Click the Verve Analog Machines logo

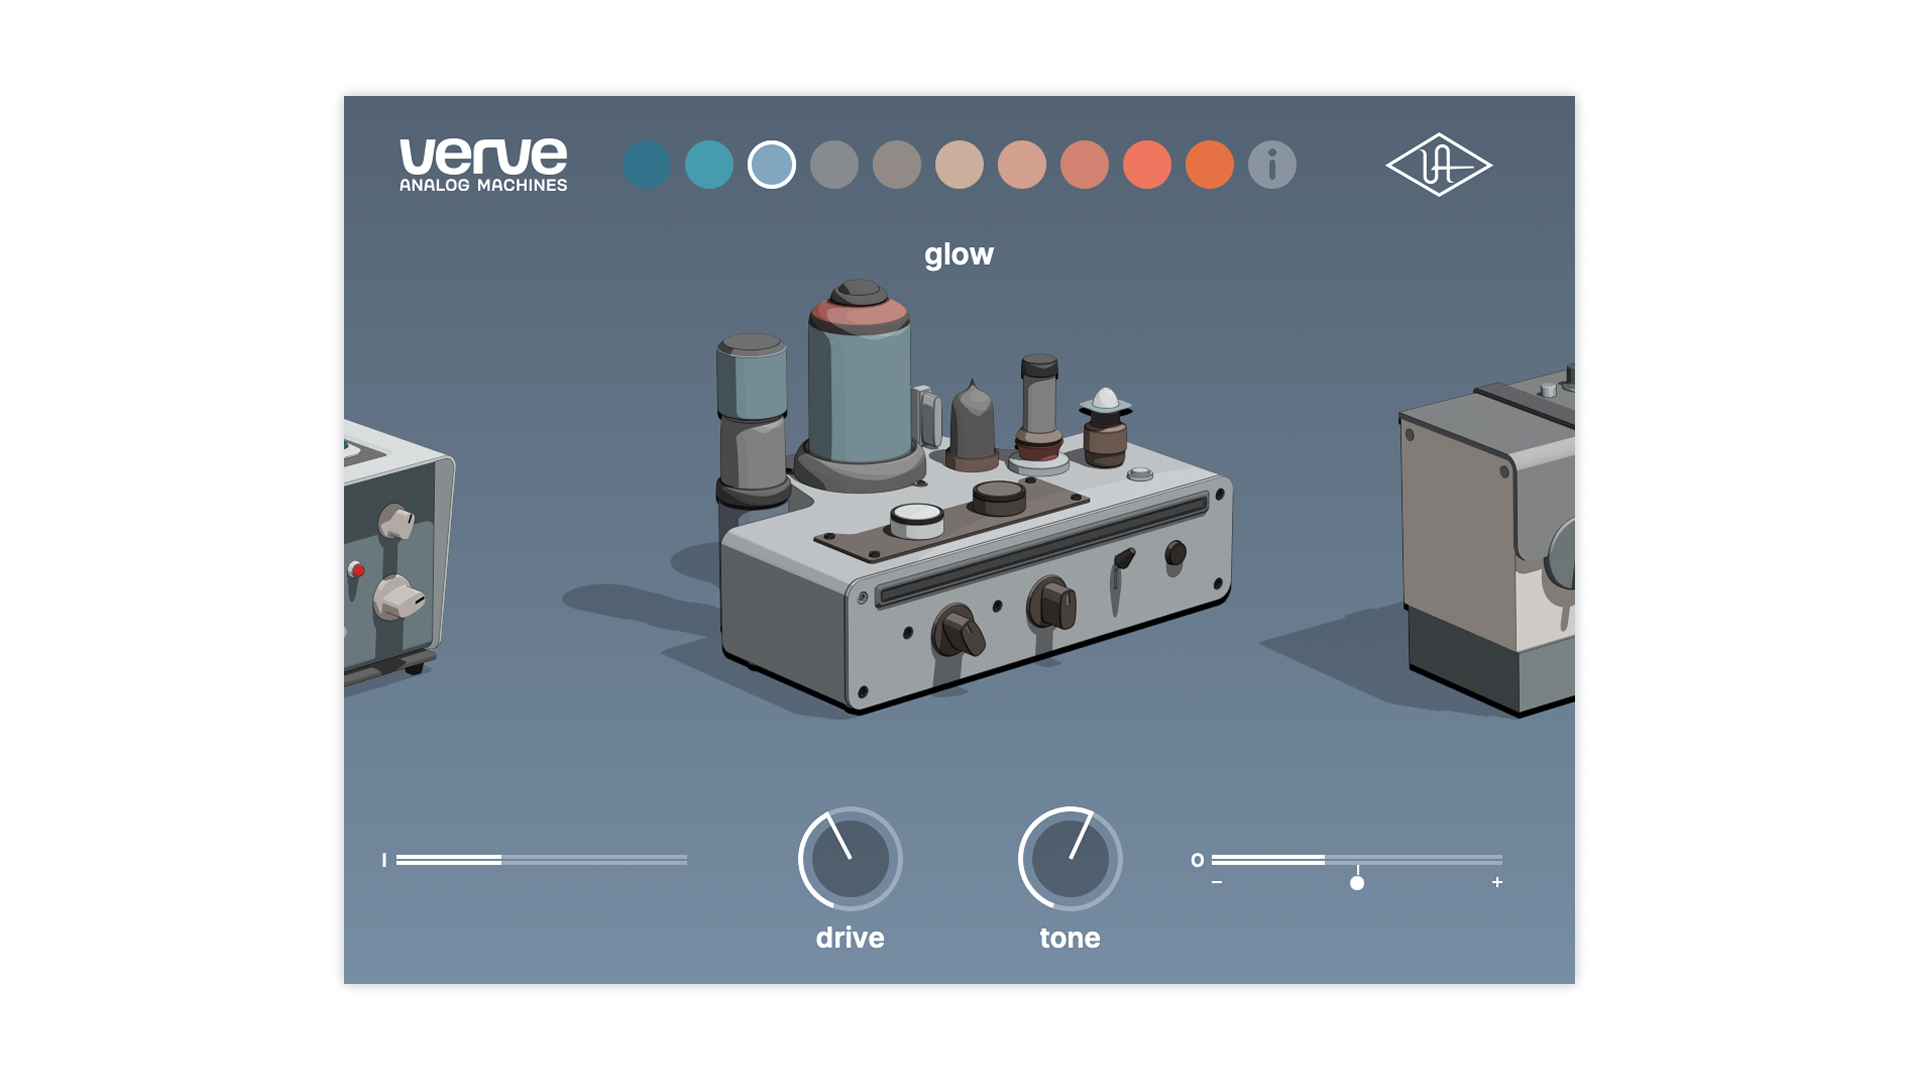coord(483,165)
